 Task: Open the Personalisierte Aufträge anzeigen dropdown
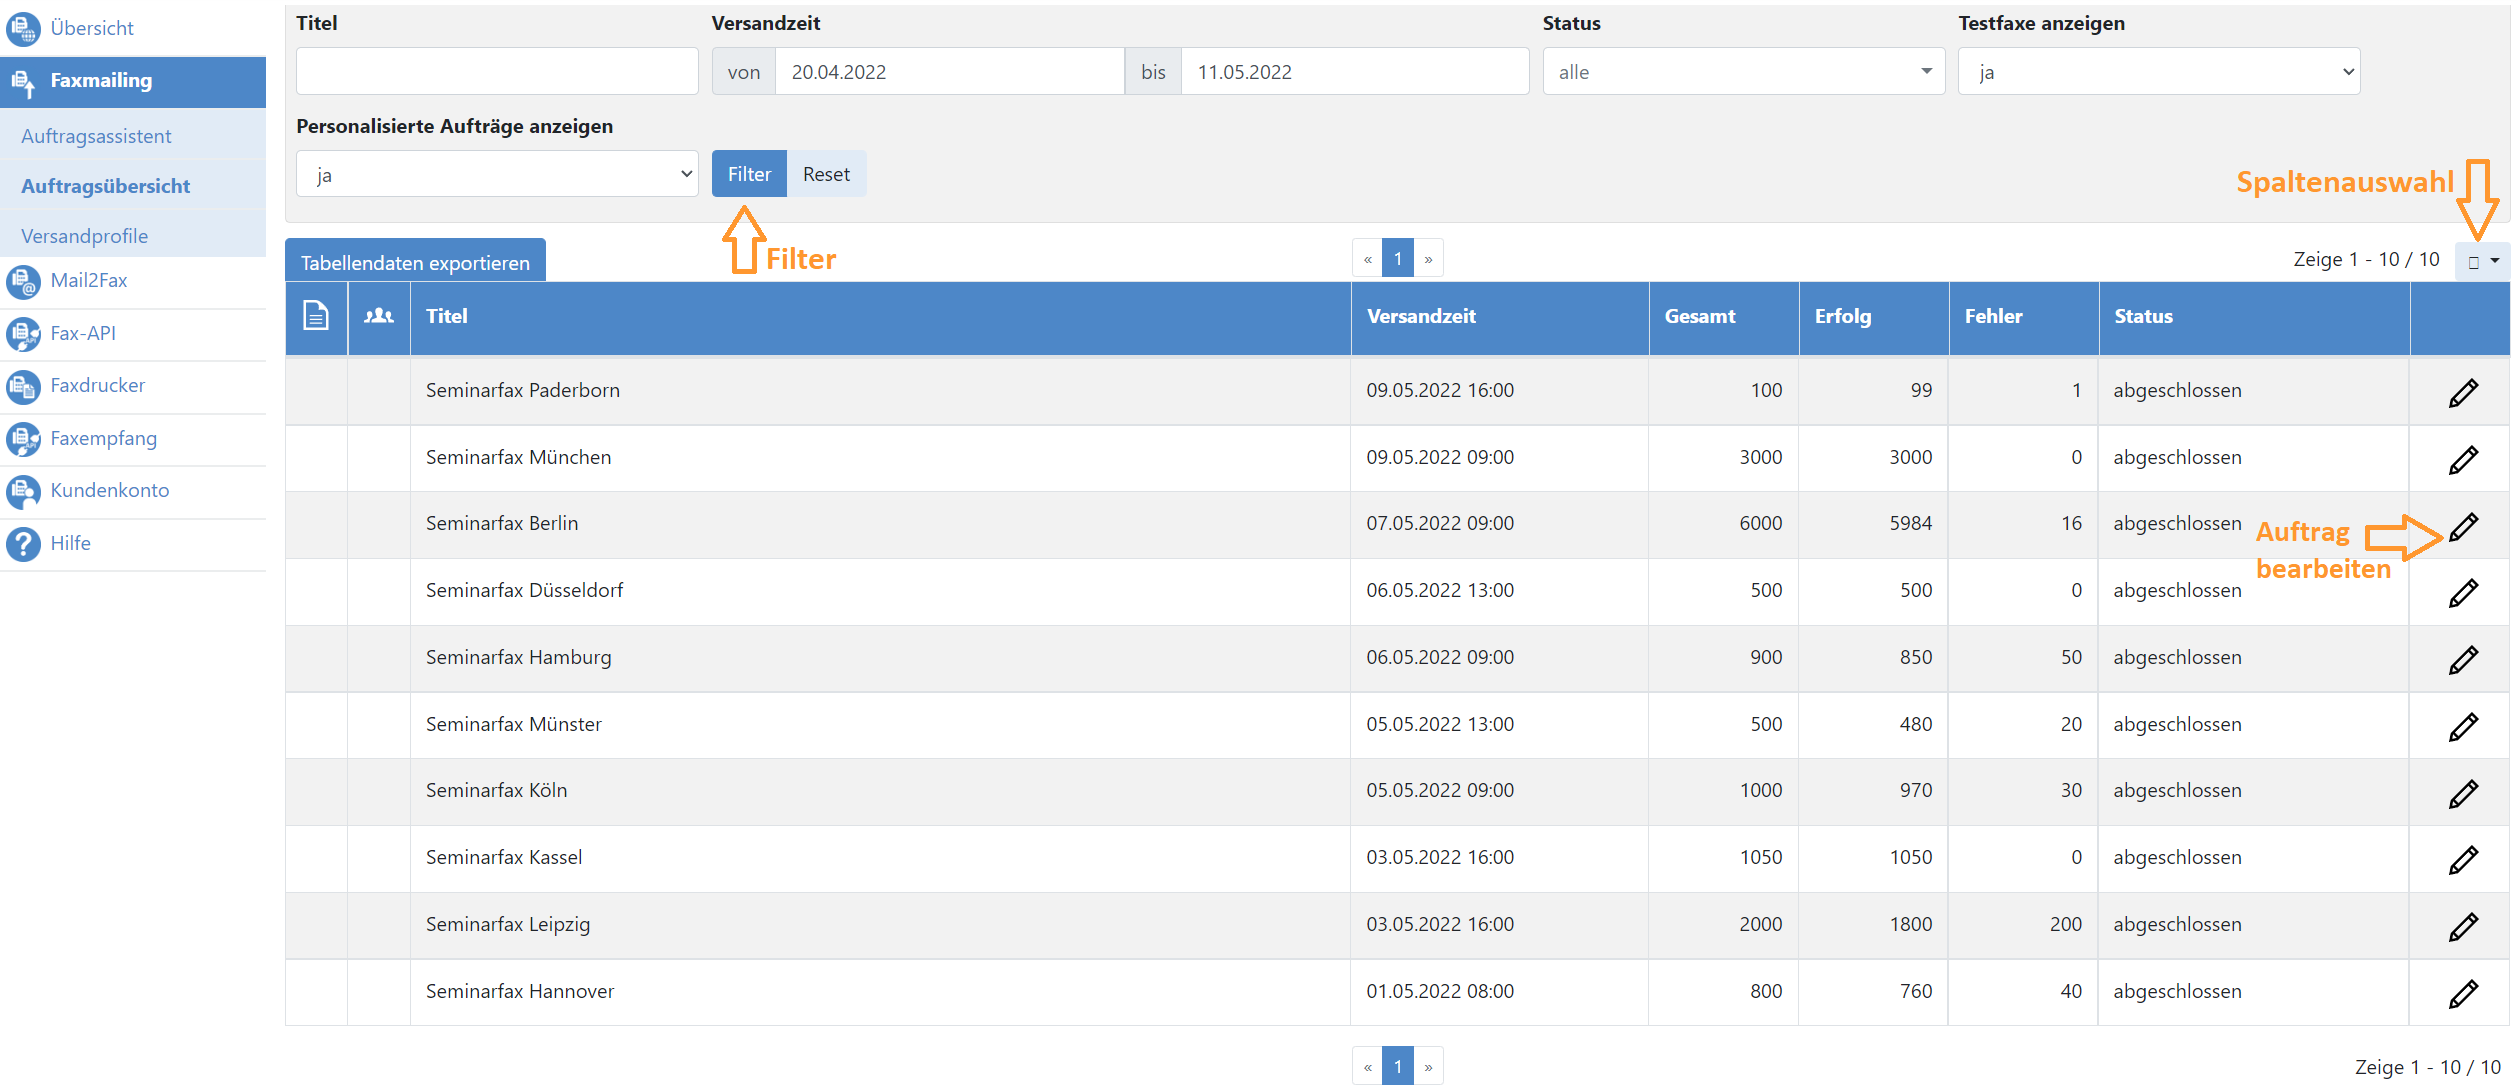coord(497,174)
